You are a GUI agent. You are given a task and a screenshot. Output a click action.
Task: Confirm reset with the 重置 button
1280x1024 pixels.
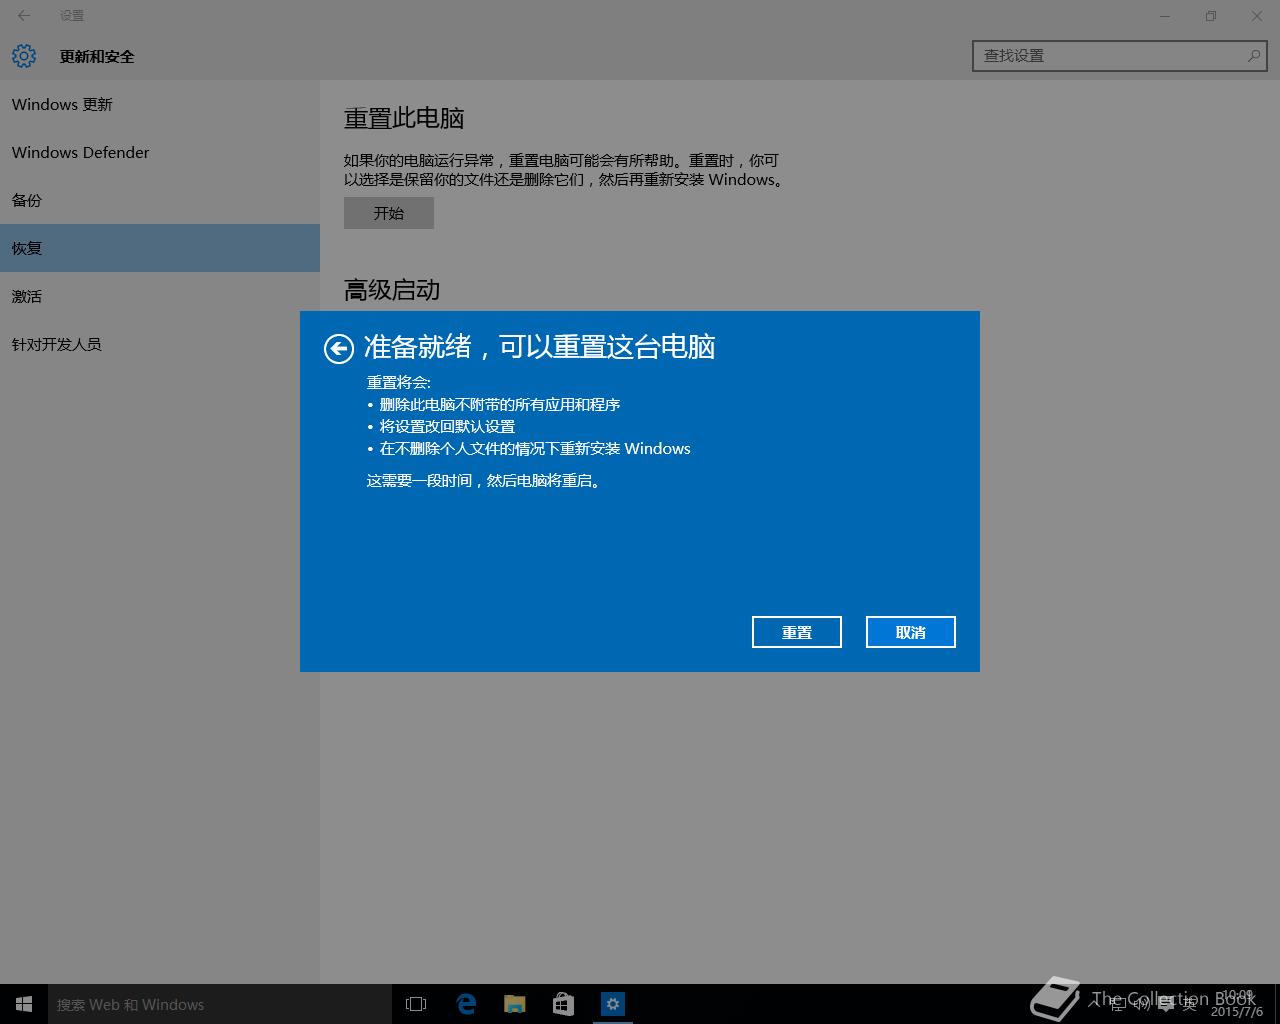pyautogui.click(x=797, y=632)
